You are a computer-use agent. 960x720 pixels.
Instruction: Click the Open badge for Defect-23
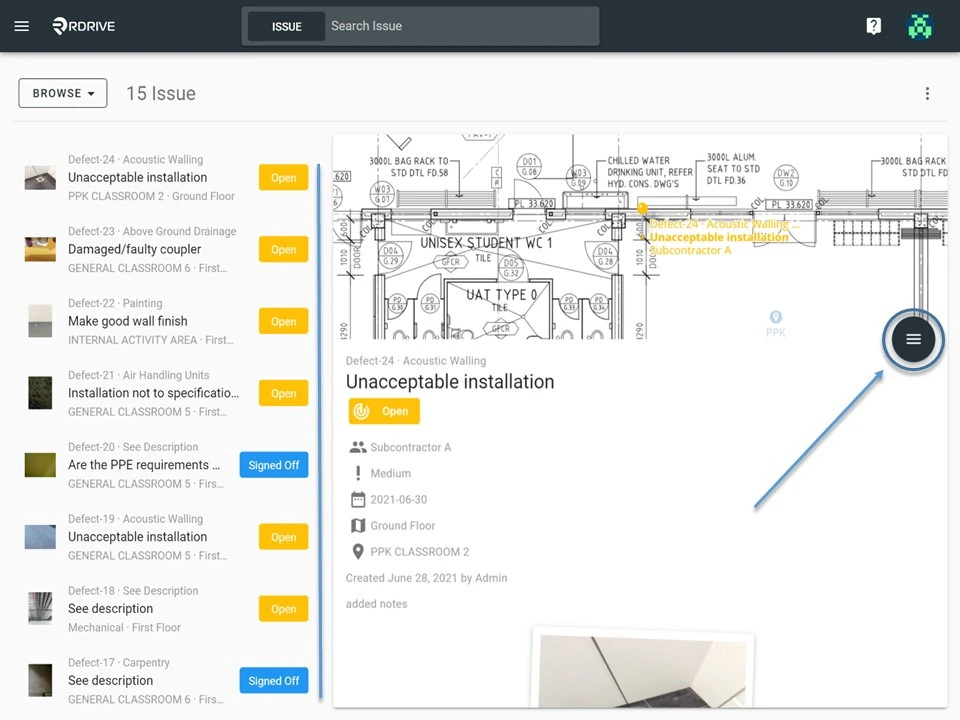[x=283, y=249]
